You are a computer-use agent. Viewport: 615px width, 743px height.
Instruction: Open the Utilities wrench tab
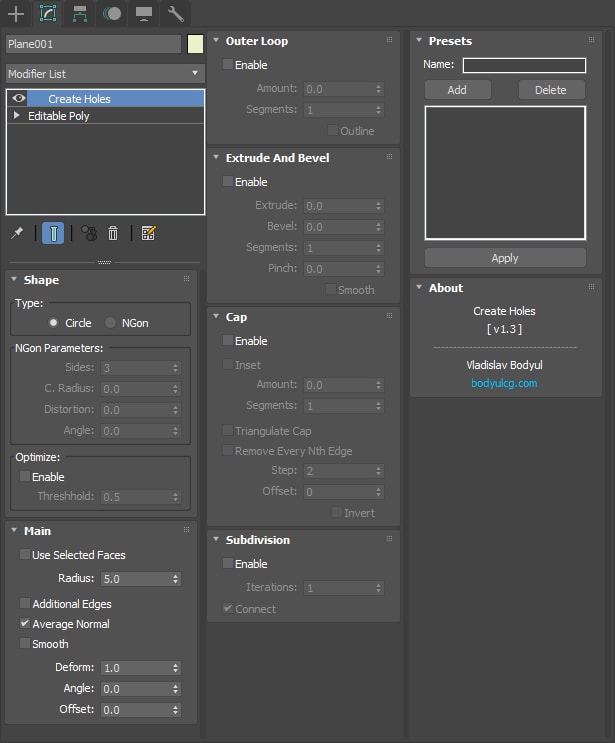point(175,14)
